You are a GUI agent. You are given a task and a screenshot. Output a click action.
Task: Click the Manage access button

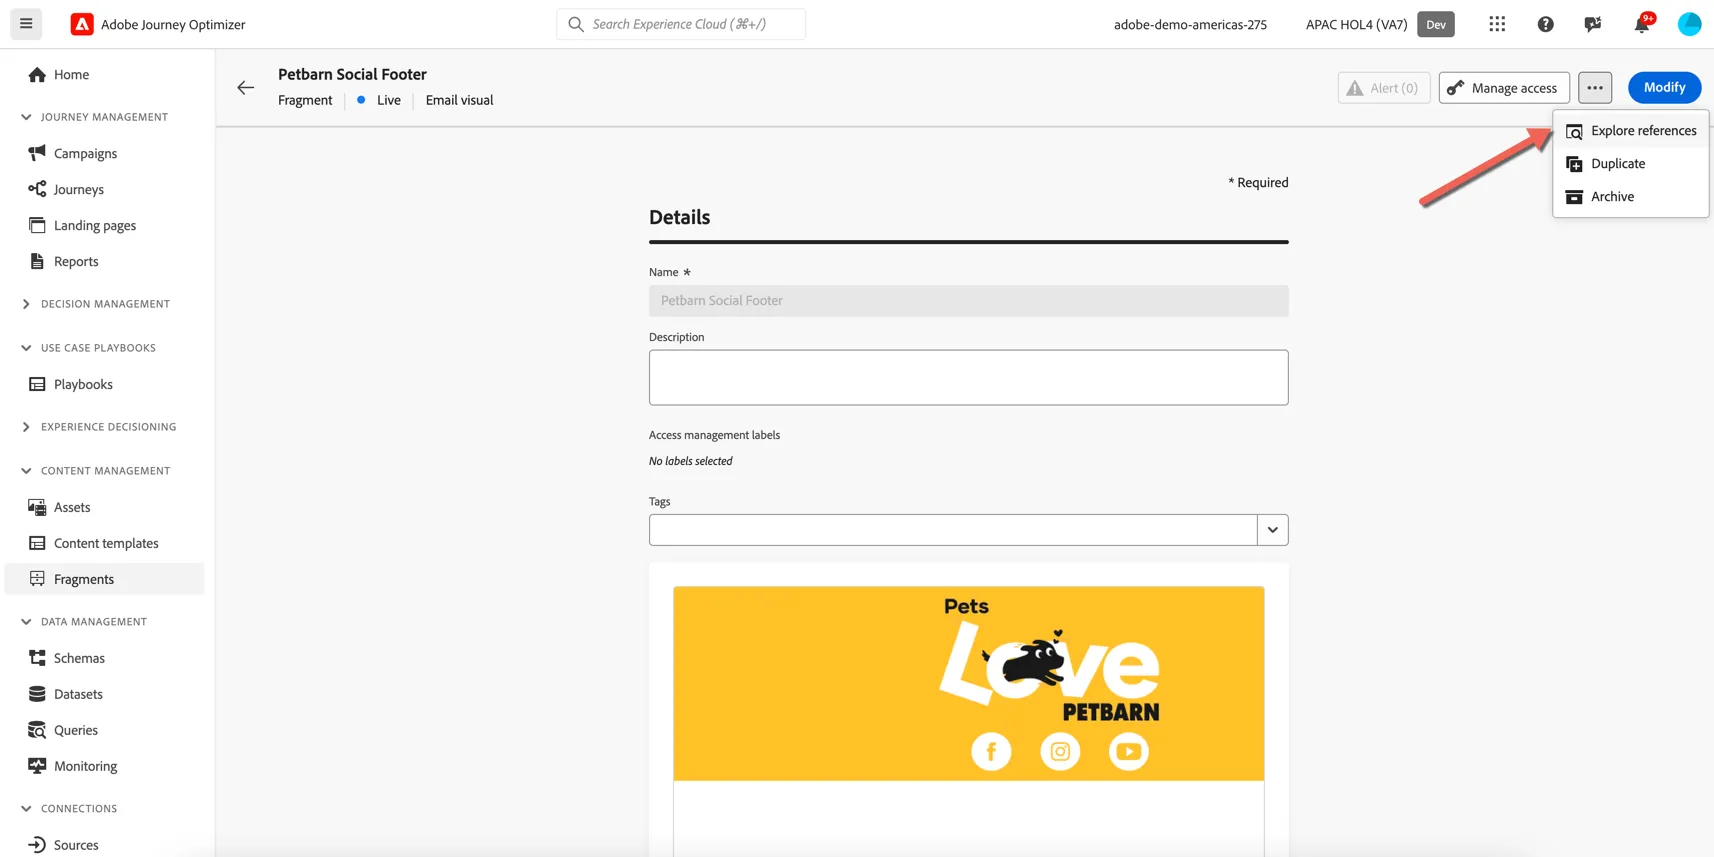[x=1504, y=87]
